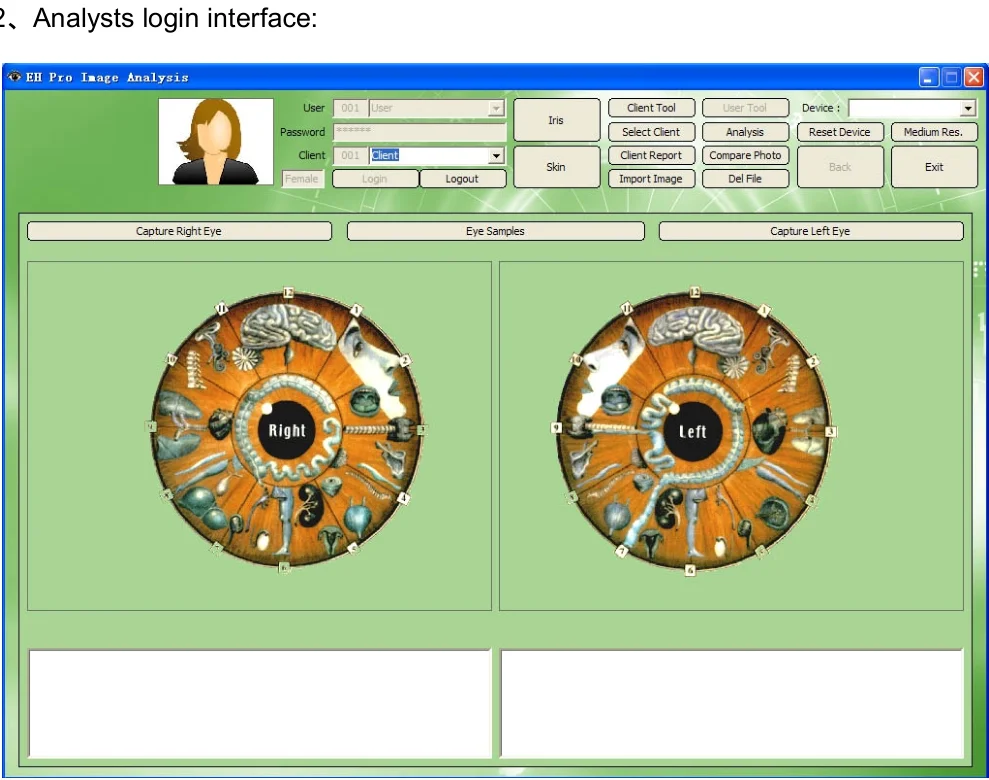Click the Password input field
This screenshot has width=989, height=780.
[x=419, y=132]
